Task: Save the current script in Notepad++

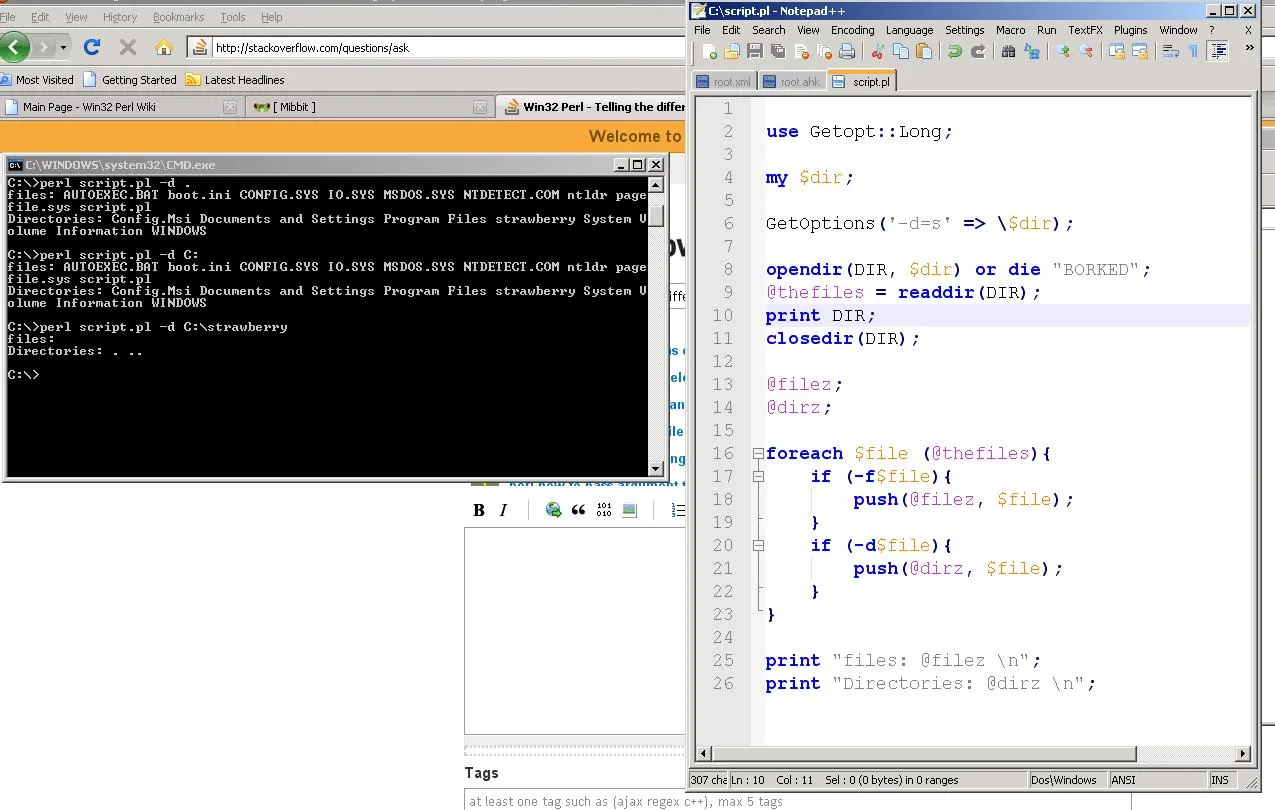Action: (x=754, y=51)
